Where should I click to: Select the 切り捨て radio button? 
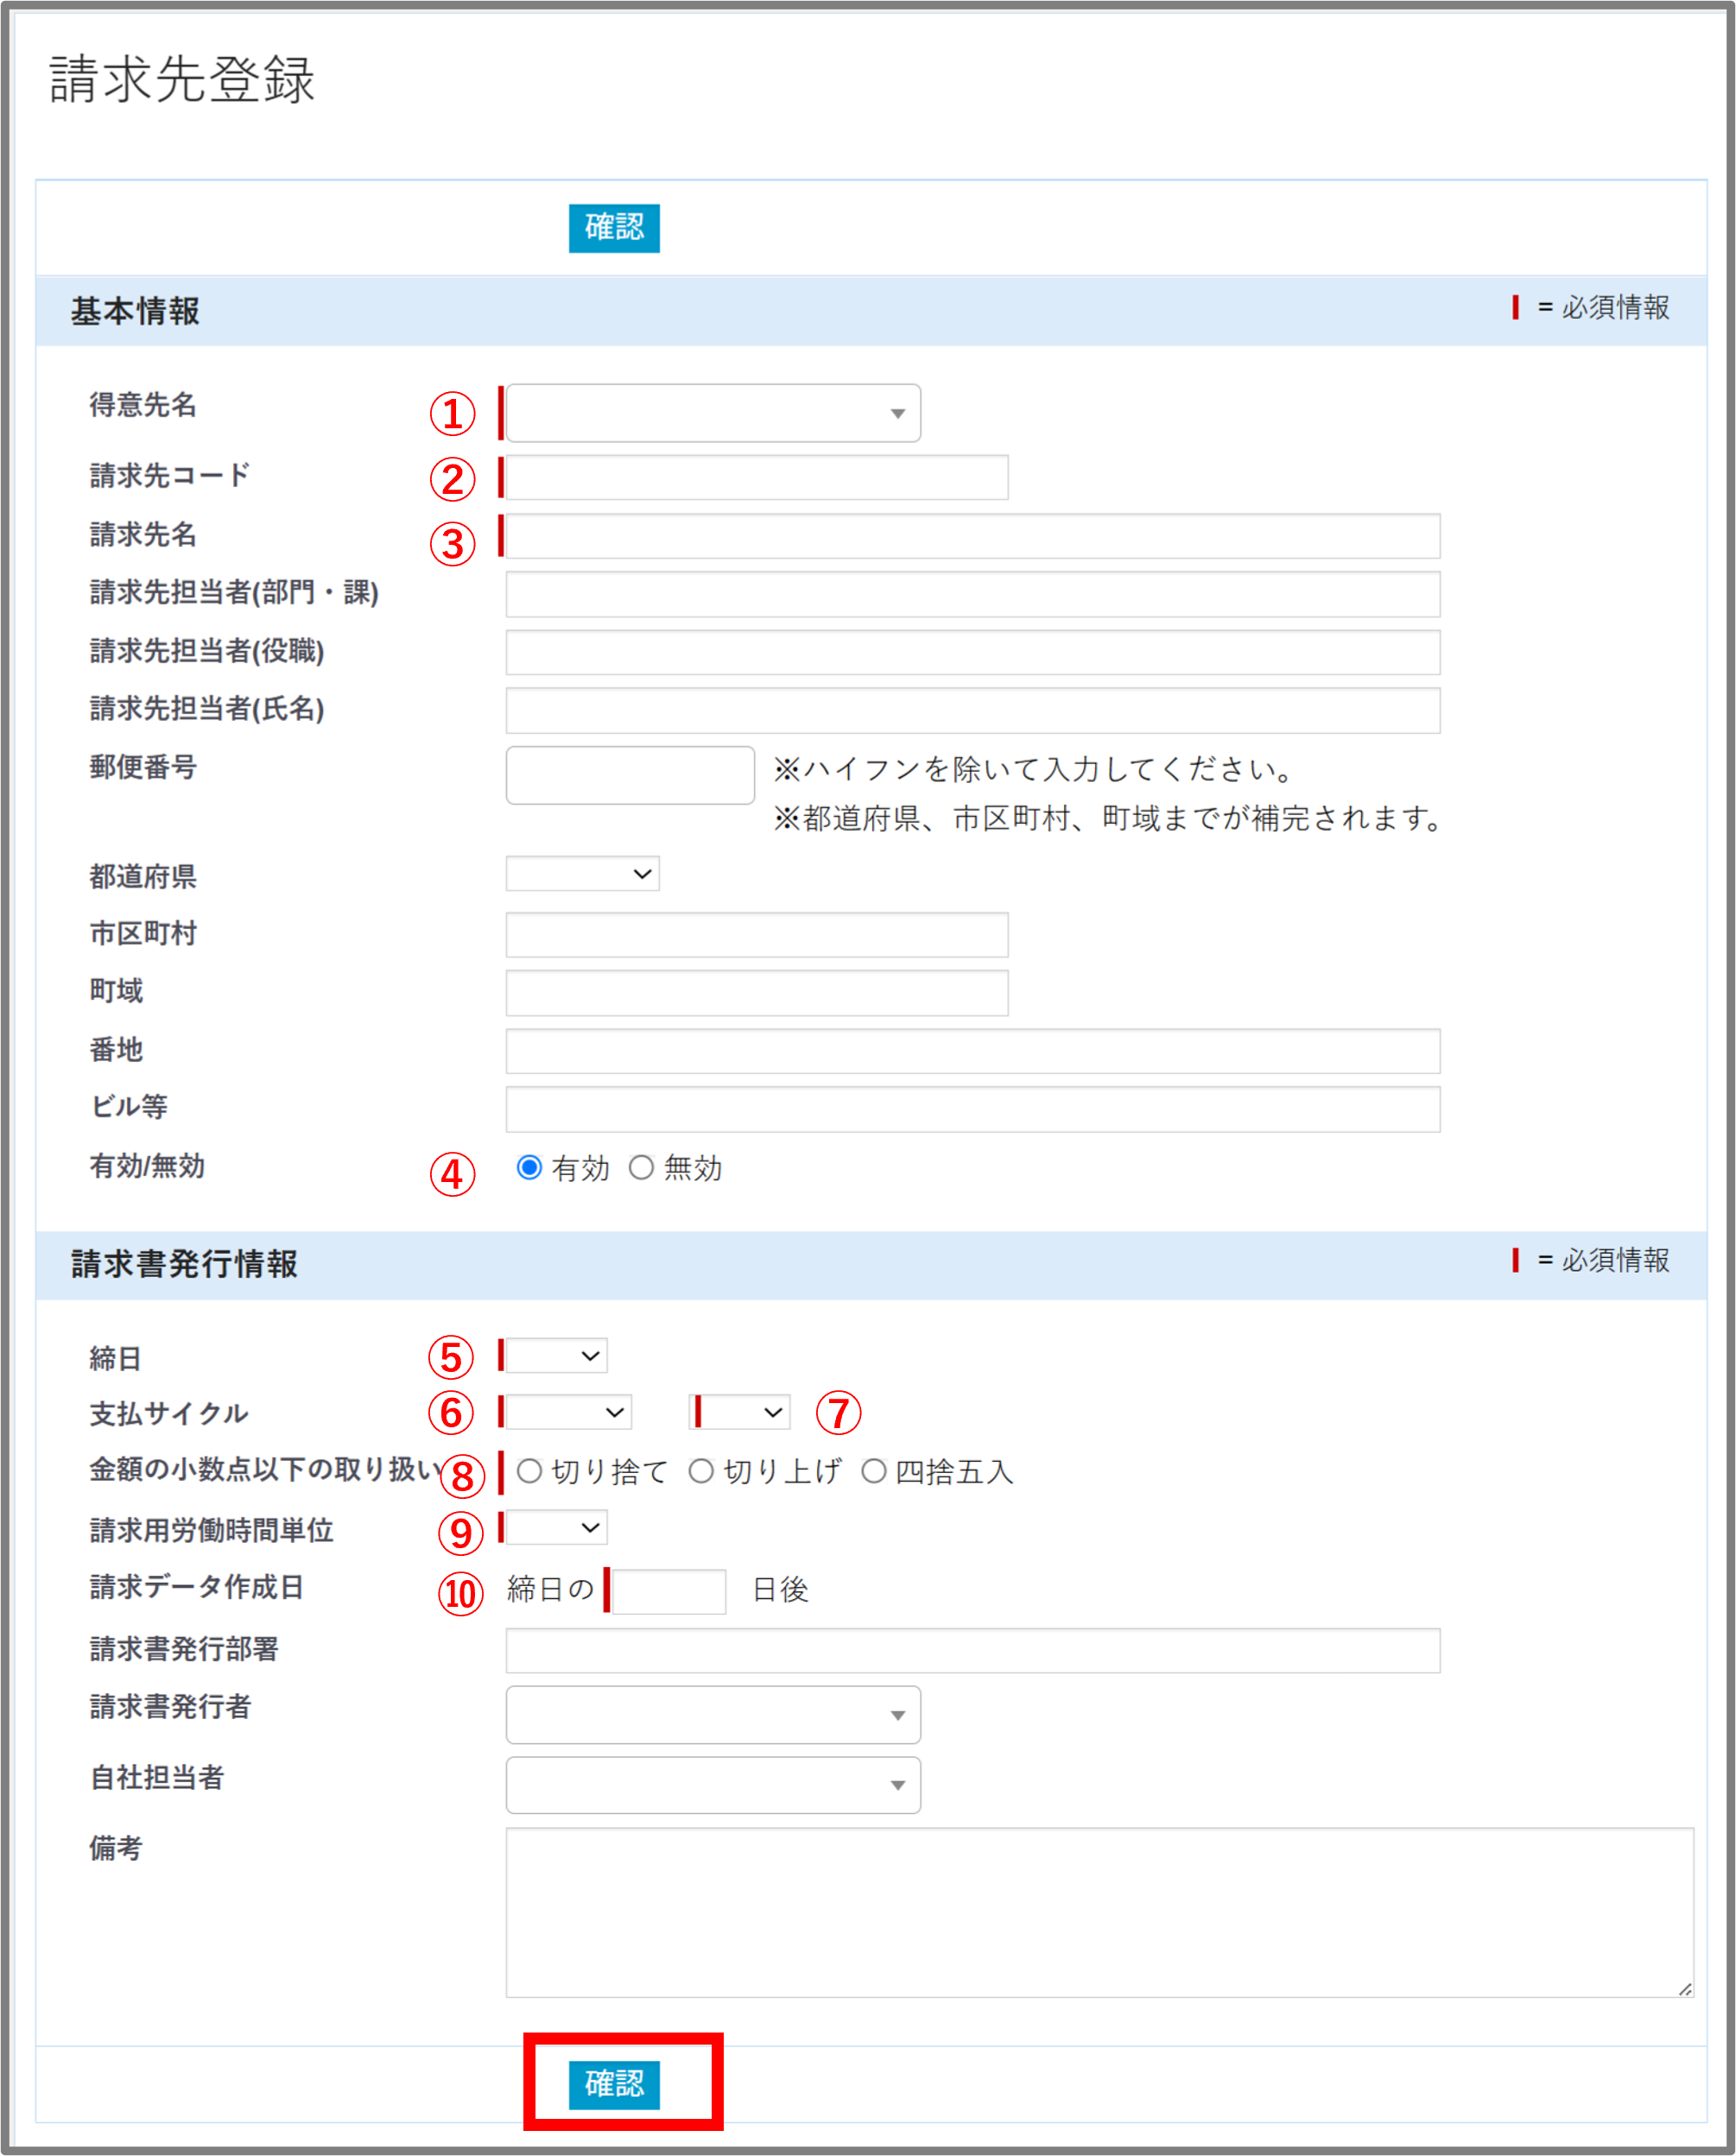[529, 1470]
